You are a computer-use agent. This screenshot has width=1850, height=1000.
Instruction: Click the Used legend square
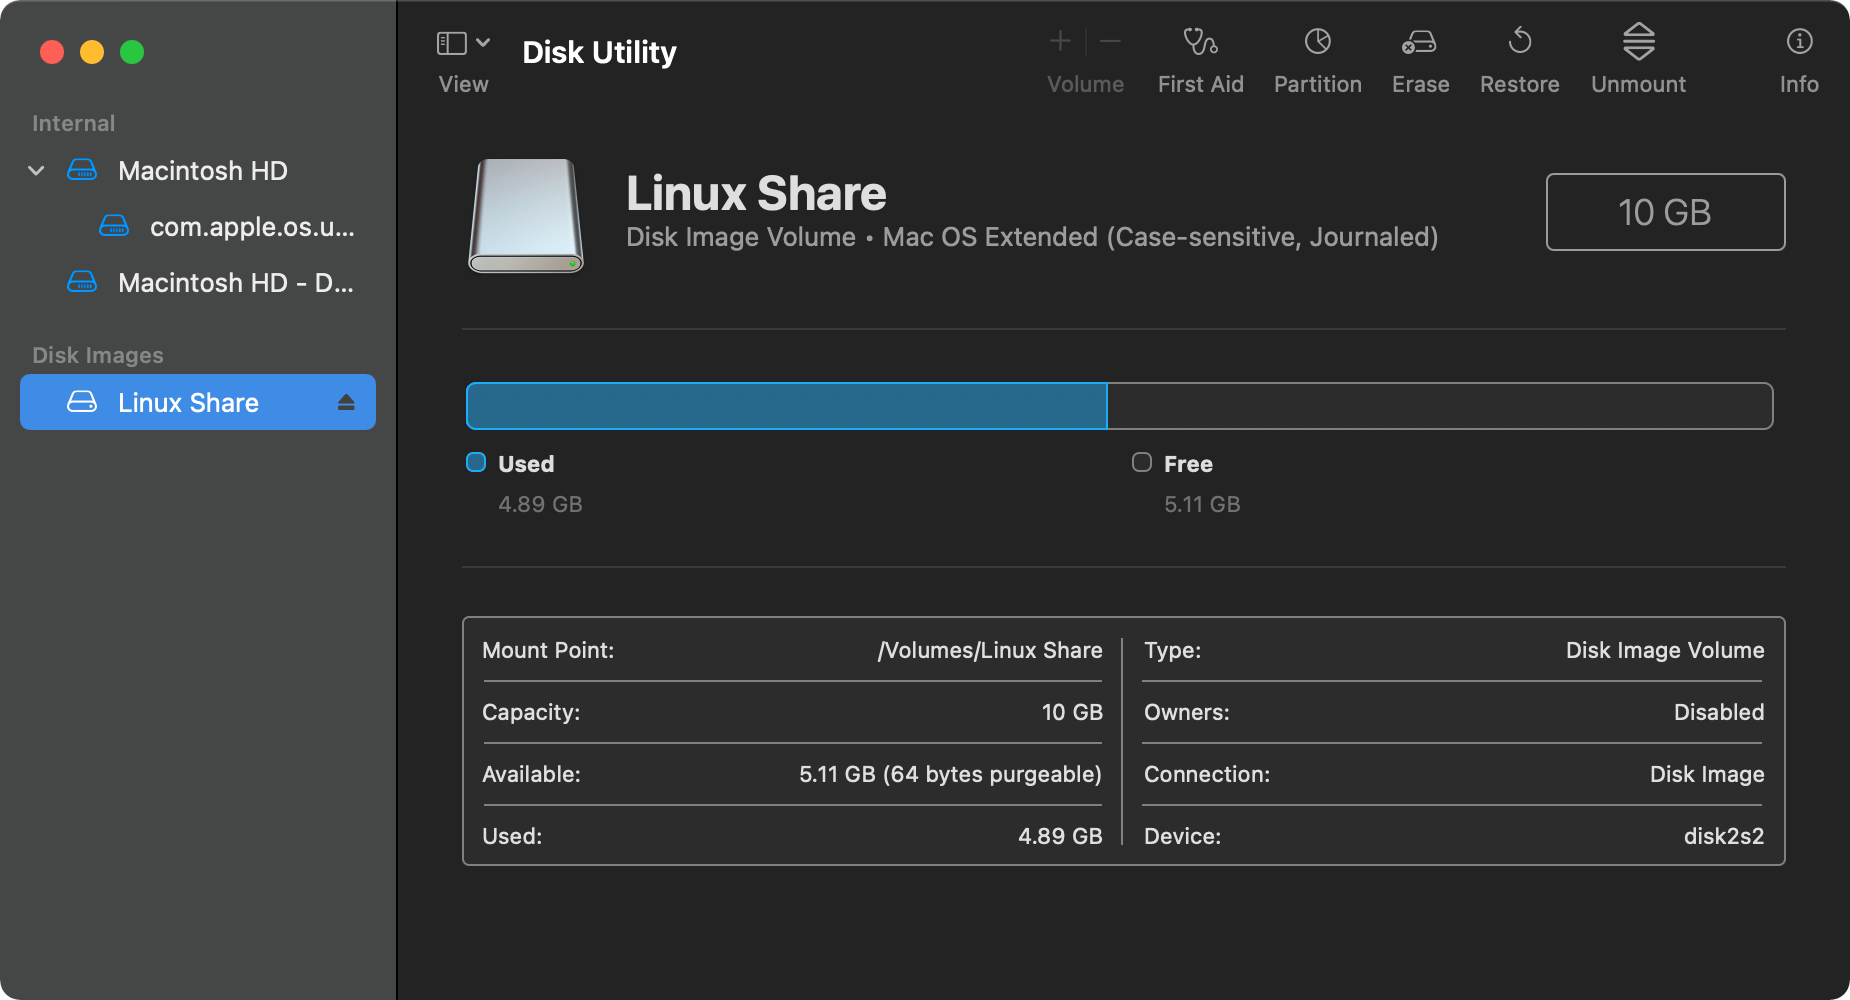coord(476,462)
